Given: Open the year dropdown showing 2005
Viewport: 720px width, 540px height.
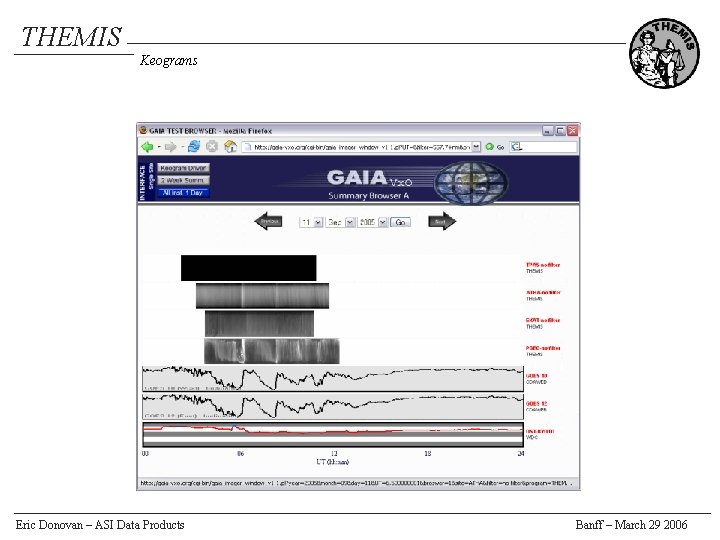Looking at the screenshot, I should click(x=372, y=222).
